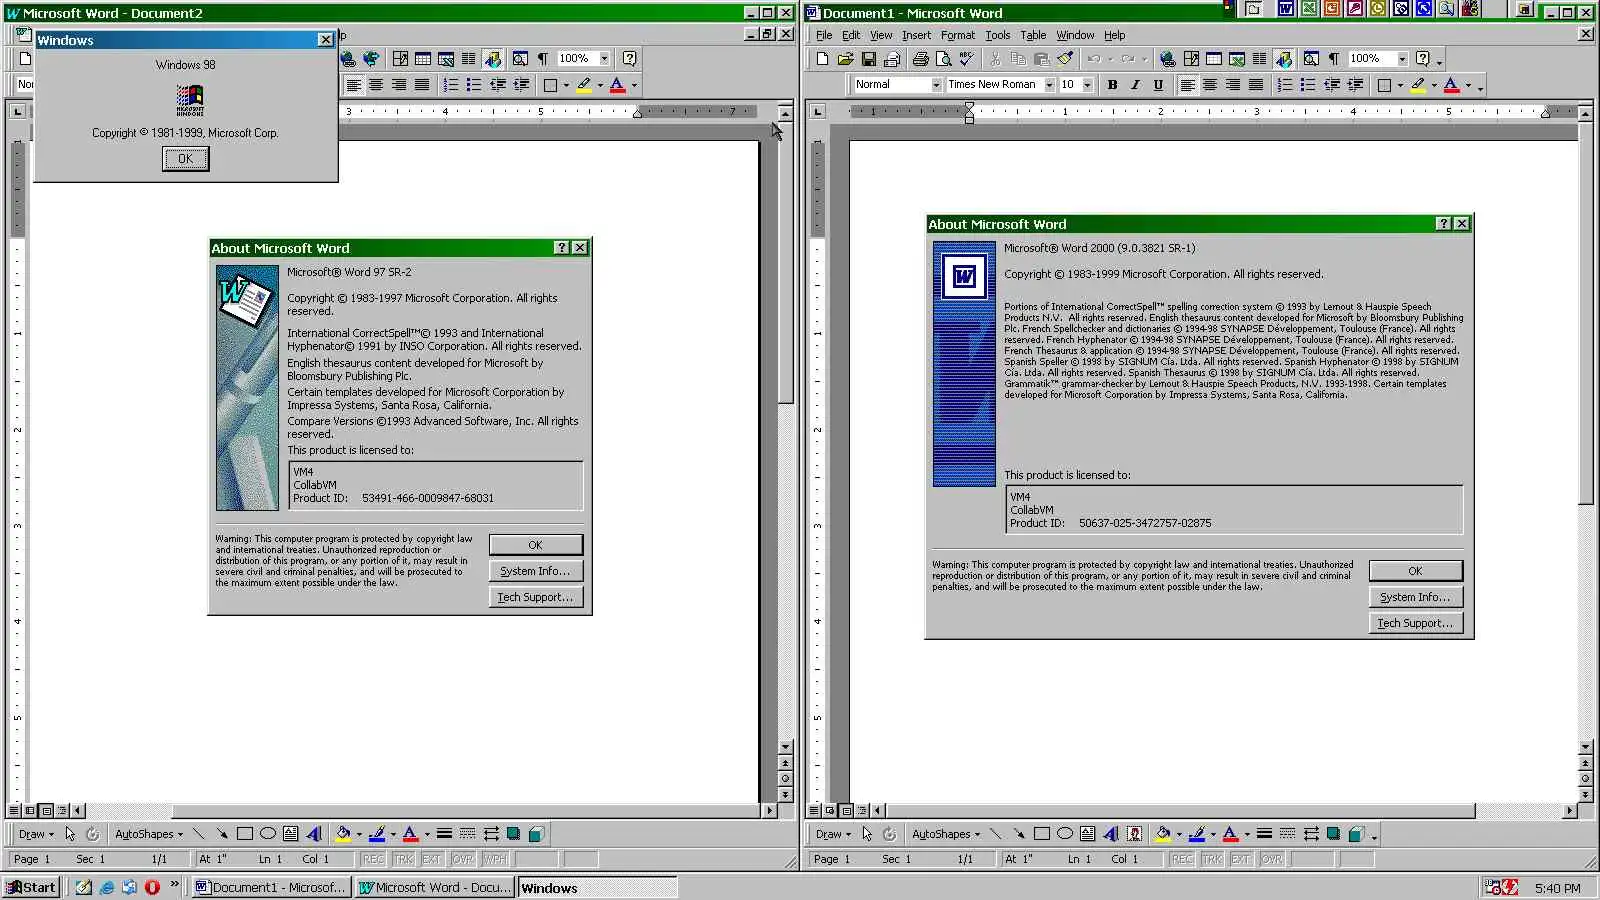Image resolution: width=1600 pixels, height=900 pixels.
Task: Toggle Underline in Word 2000 formatting toolbar
Action: coord(1158,85)
